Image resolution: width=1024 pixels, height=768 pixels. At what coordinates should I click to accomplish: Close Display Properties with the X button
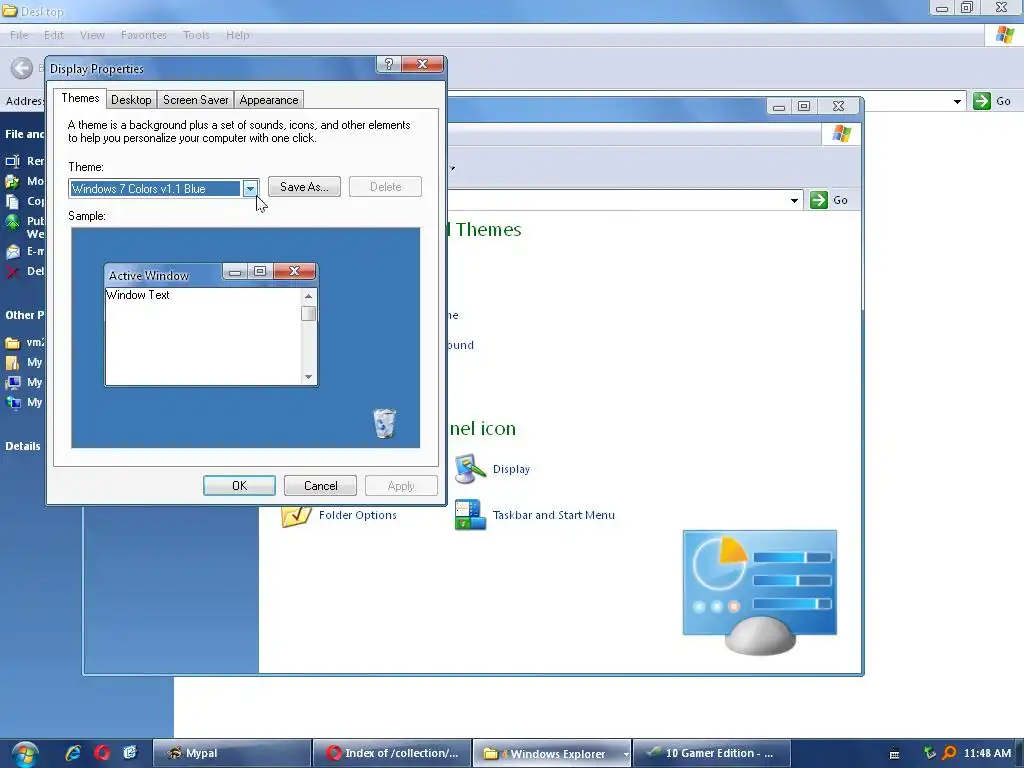point(423,64)
